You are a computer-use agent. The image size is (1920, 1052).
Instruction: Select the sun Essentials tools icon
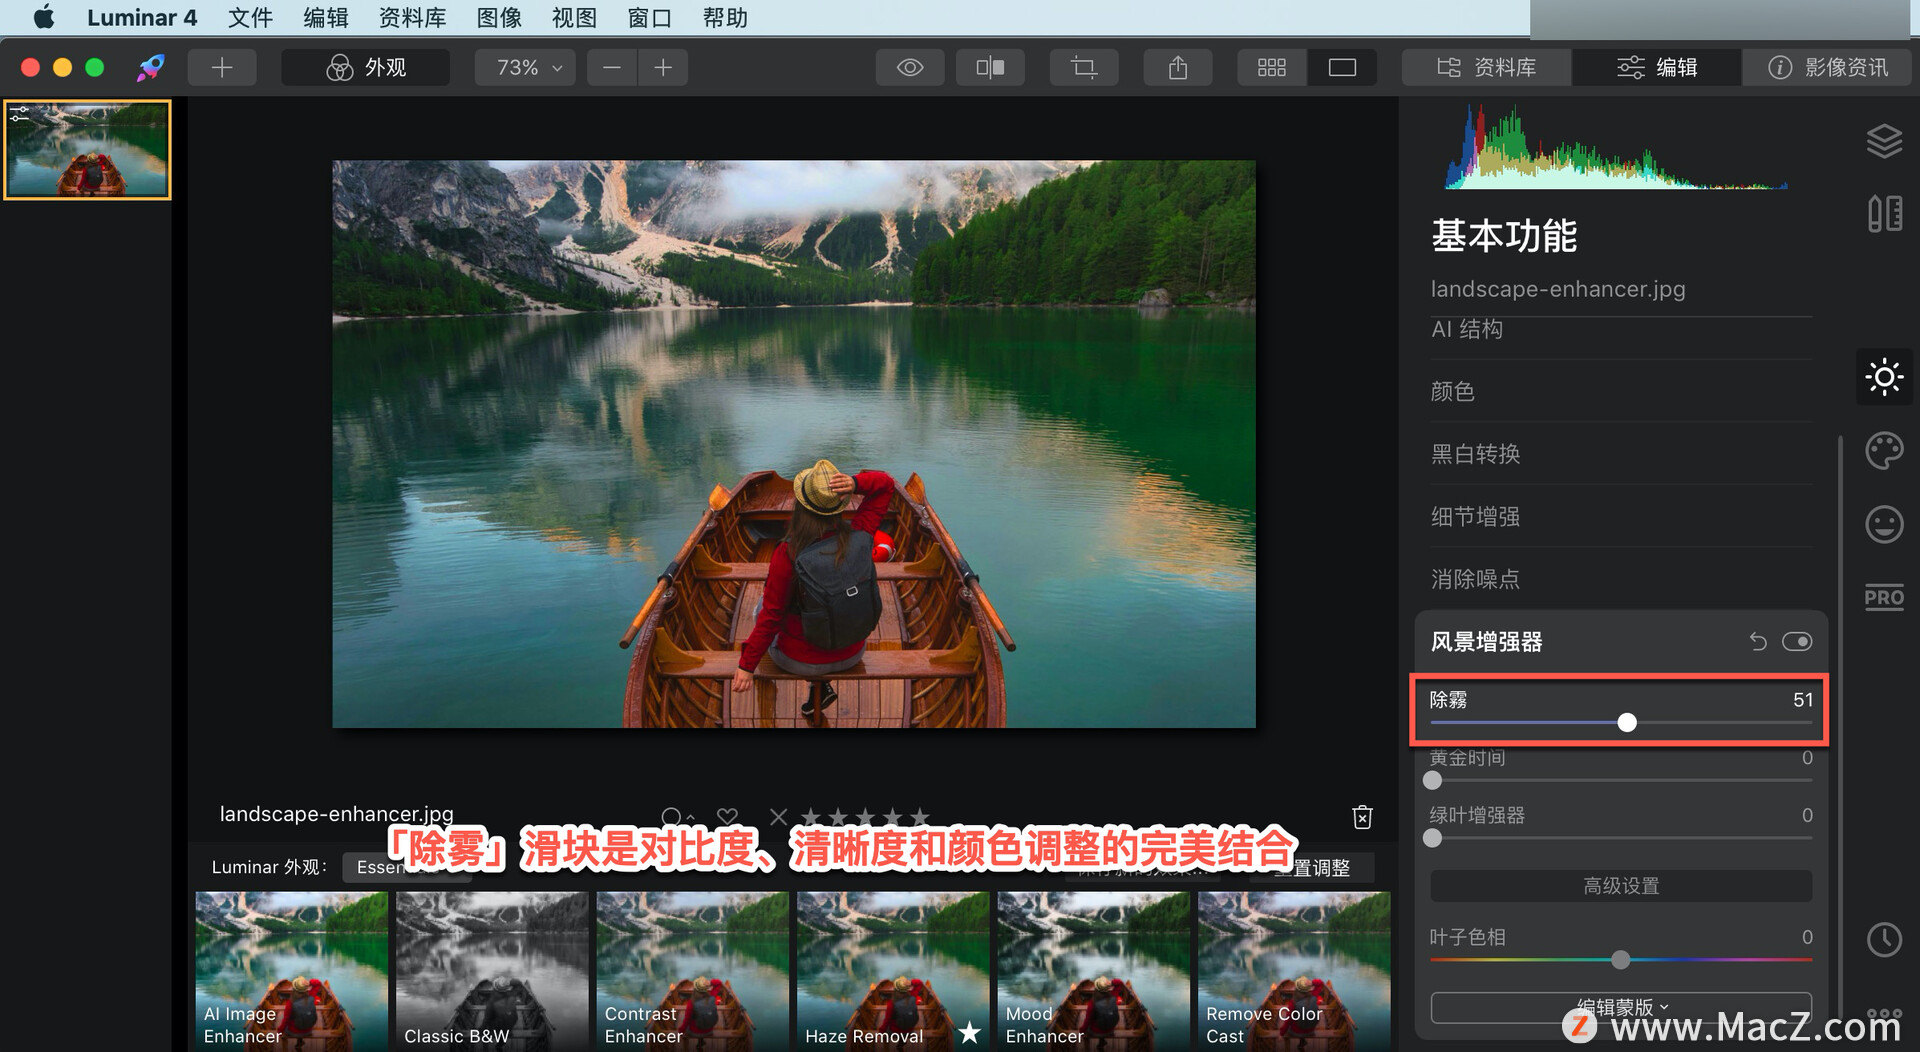1884,377
